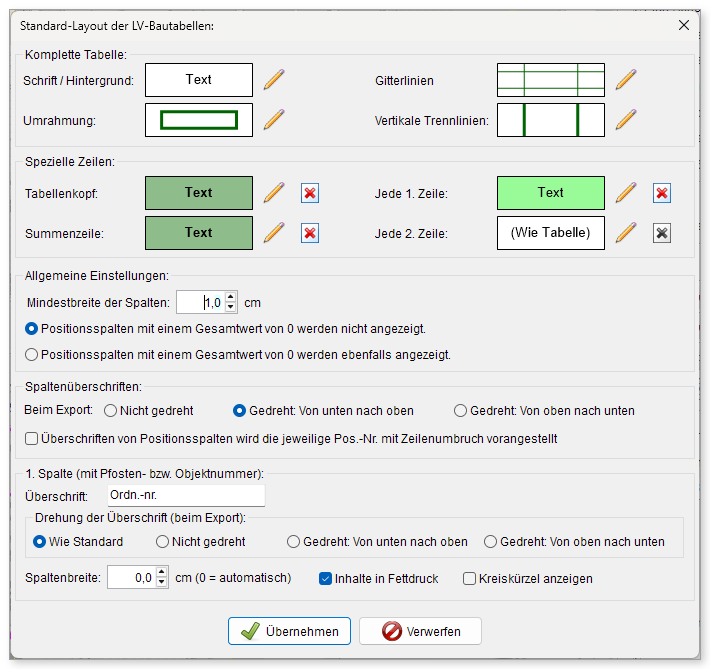Click the Schrift / Hintergrund Text preview

point(199,80)
